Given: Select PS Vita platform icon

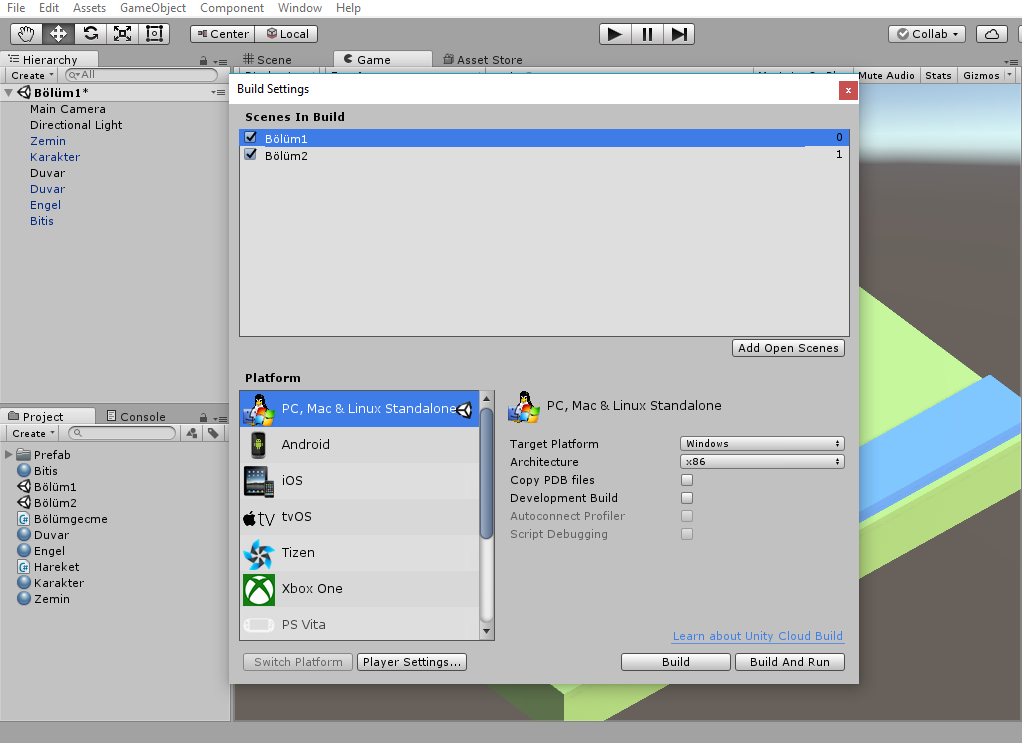Looking at the screenshot, I should (258, 625).
